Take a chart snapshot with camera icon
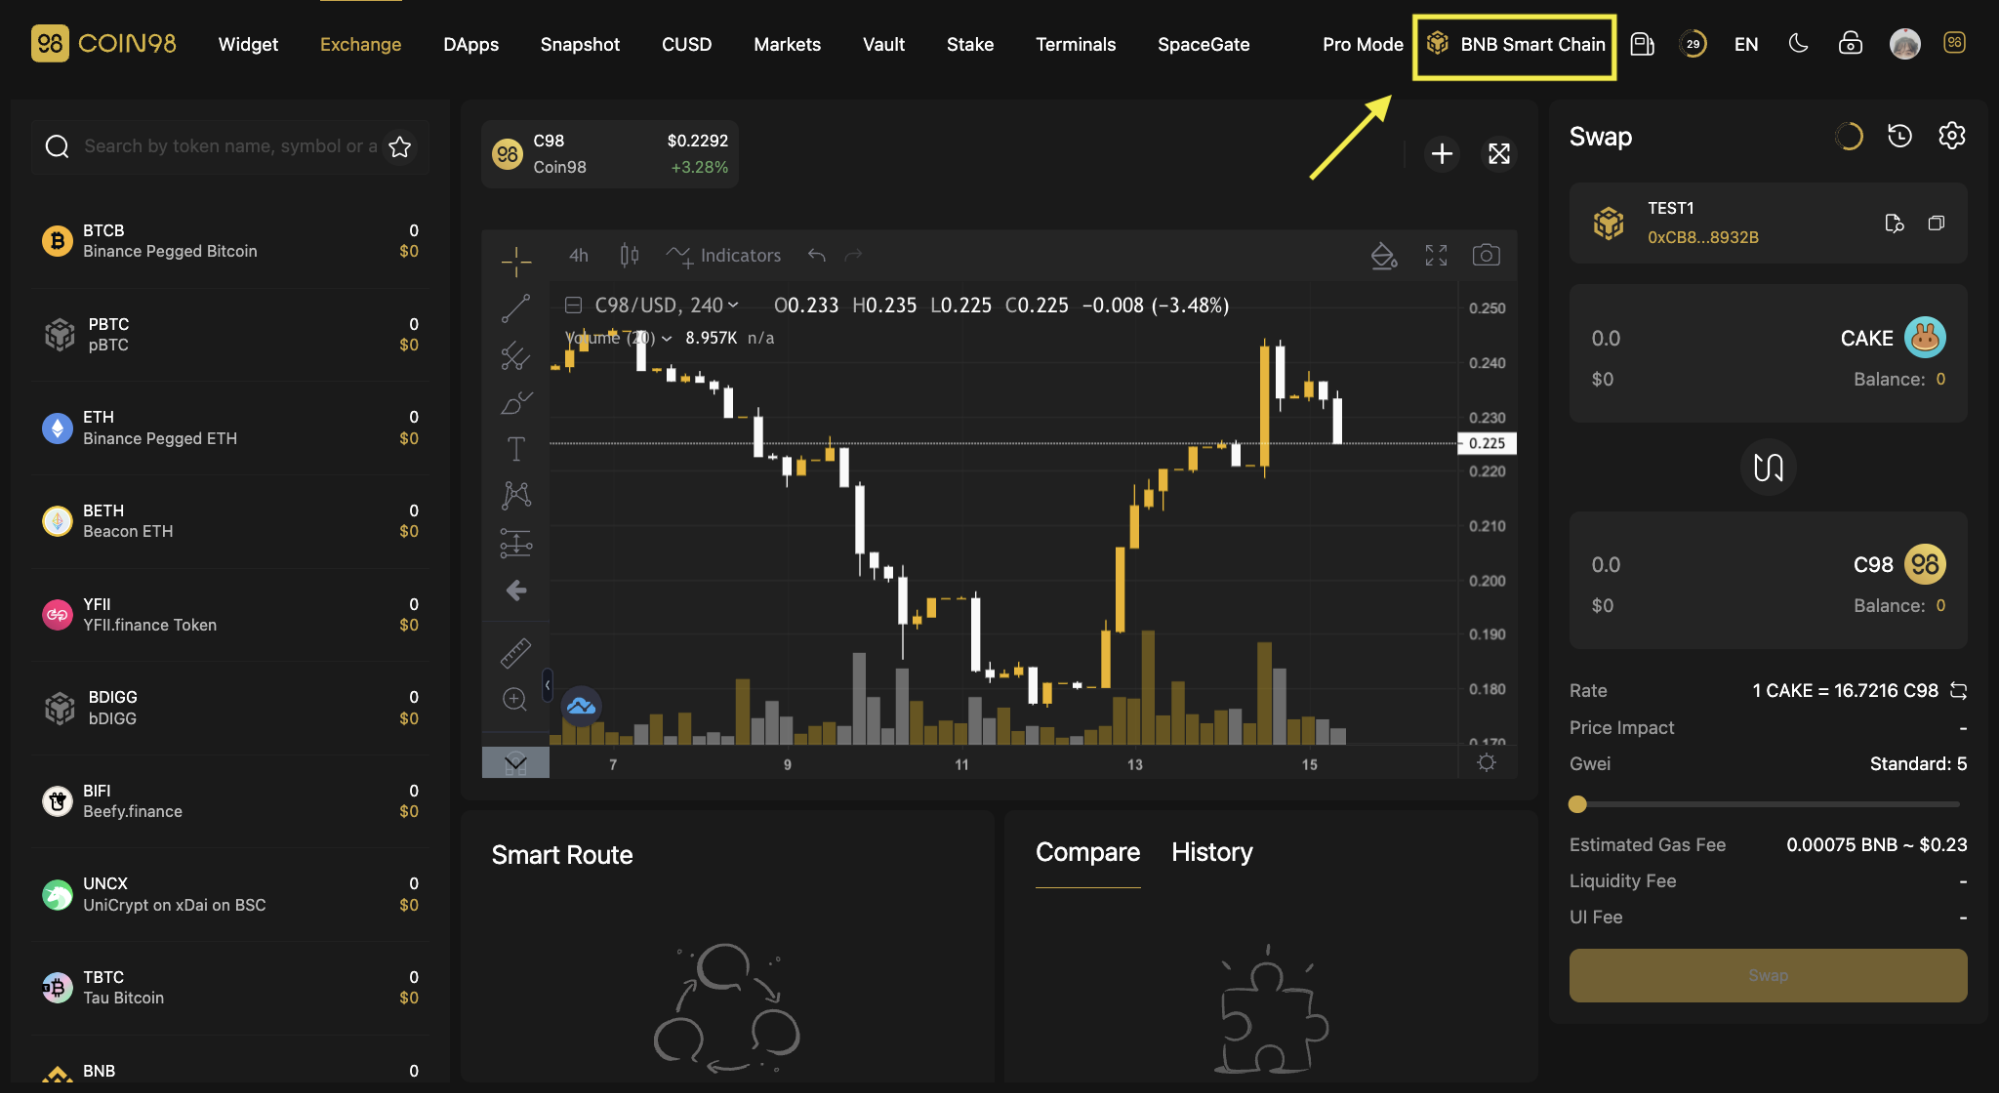The image size is (1999, 1094). (x=1485, y=256)
